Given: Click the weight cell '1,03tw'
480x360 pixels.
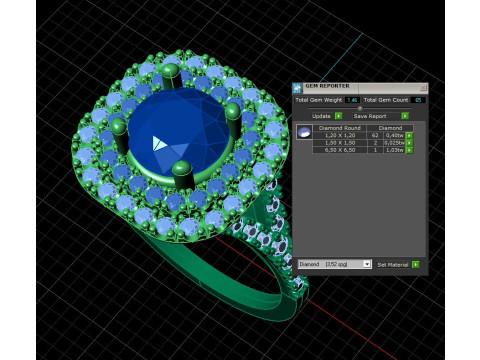Looking at the screenshot, I should click(x=395, y=150).
